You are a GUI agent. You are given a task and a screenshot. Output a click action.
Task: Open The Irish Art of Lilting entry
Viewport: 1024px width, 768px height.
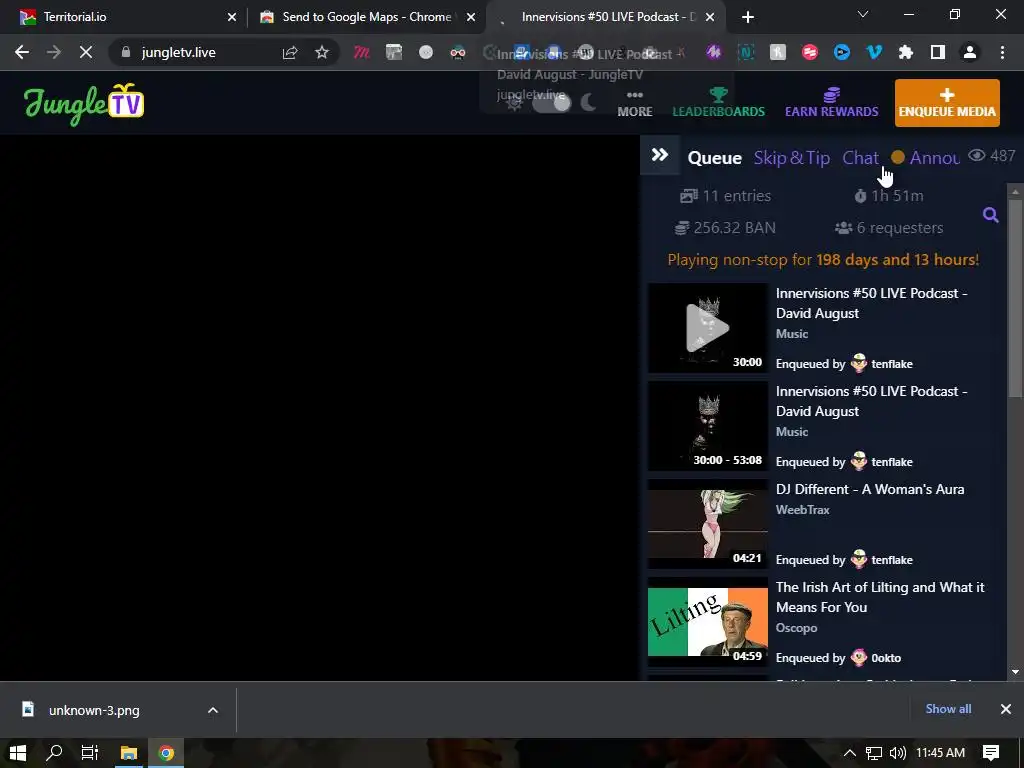pos(880,597)
